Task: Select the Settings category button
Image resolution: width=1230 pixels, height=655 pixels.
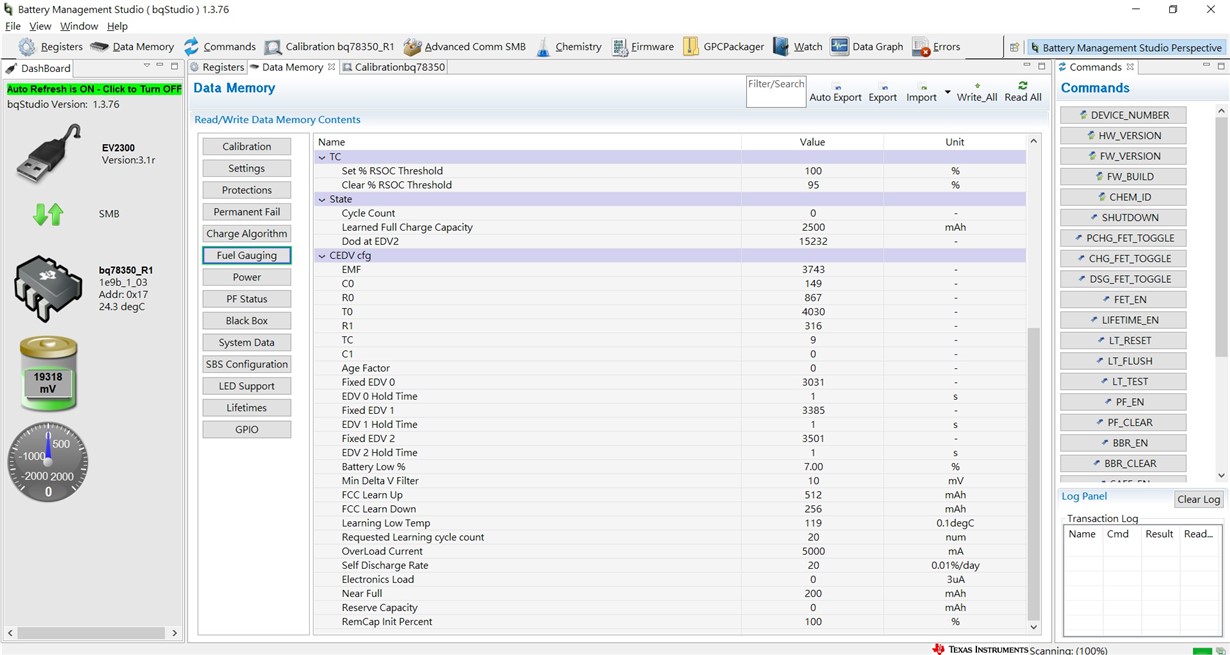Action: [247, 168]
